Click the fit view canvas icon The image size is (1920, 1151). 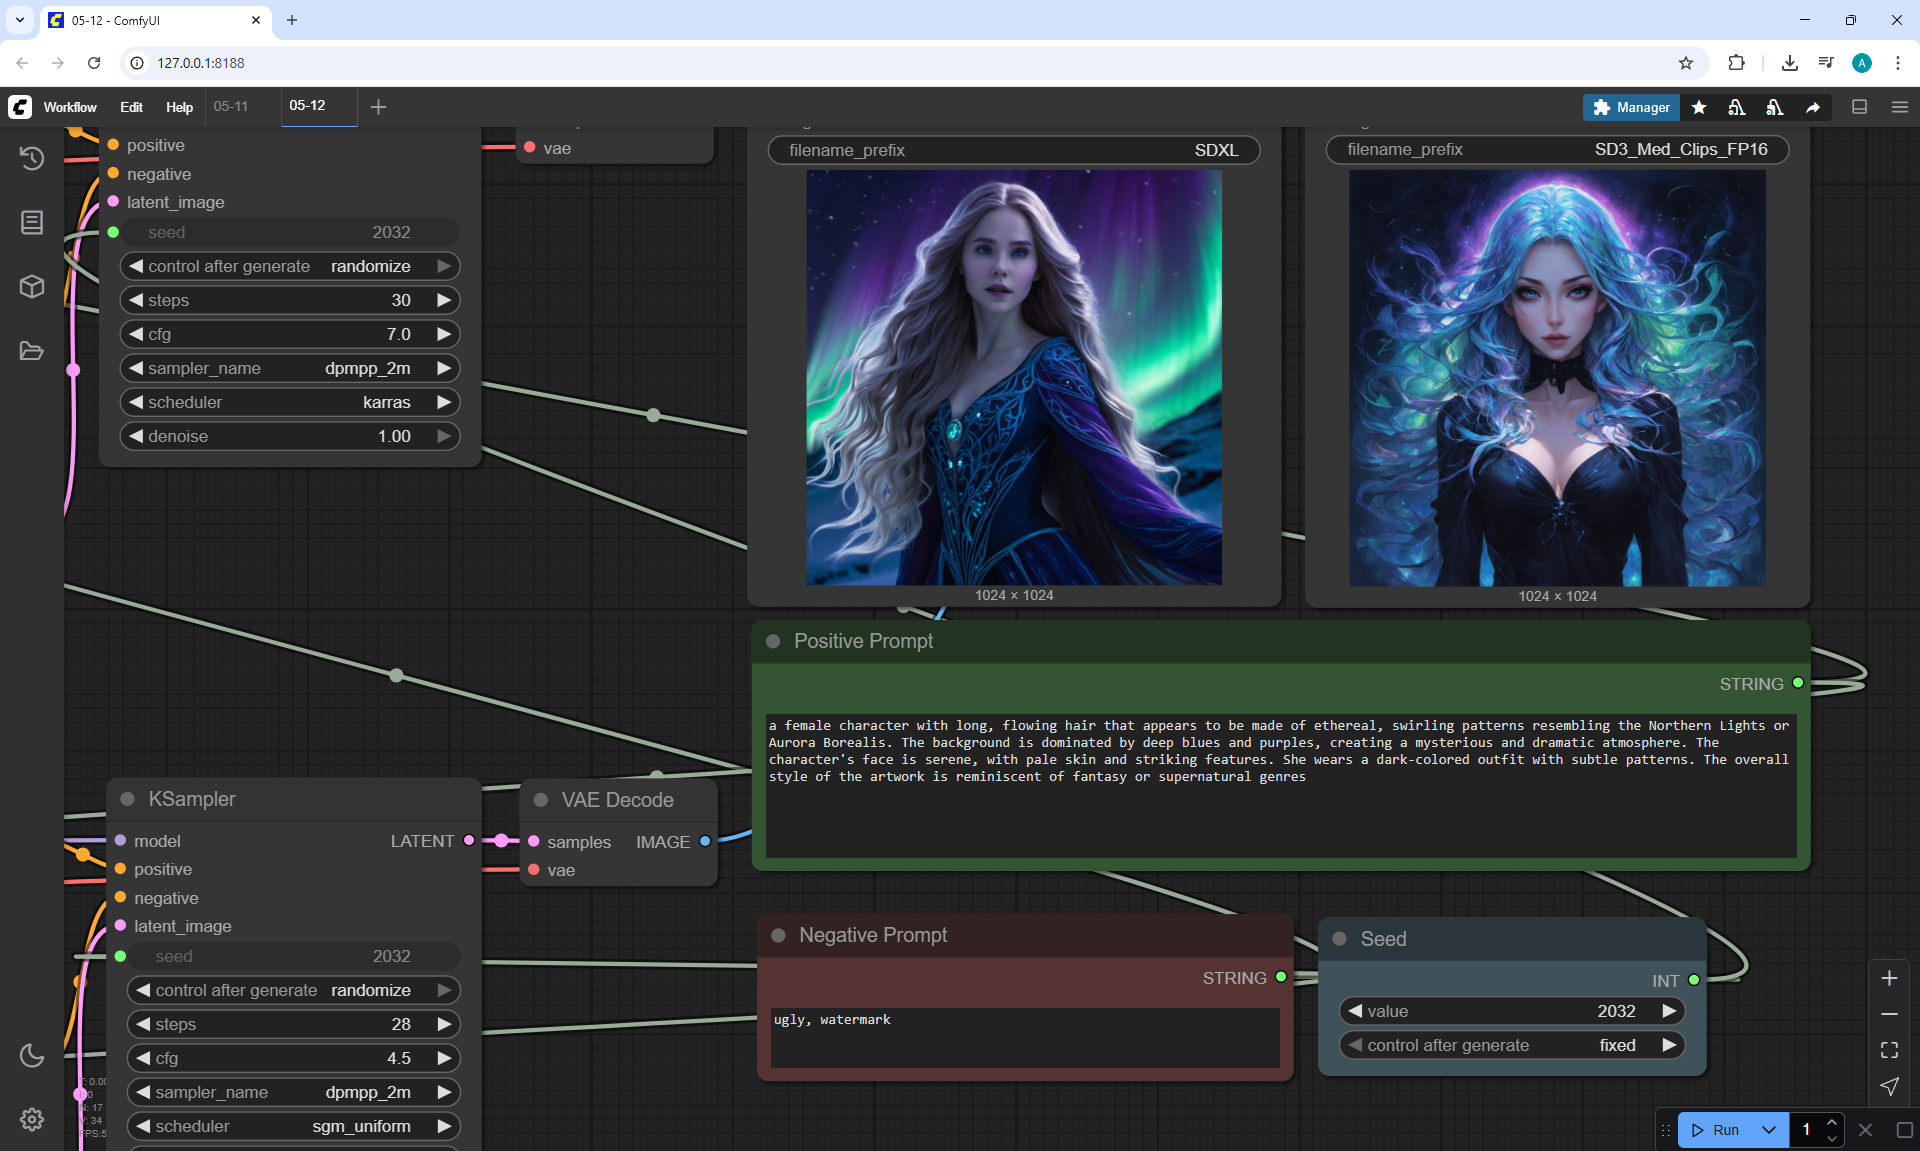1889,1050
